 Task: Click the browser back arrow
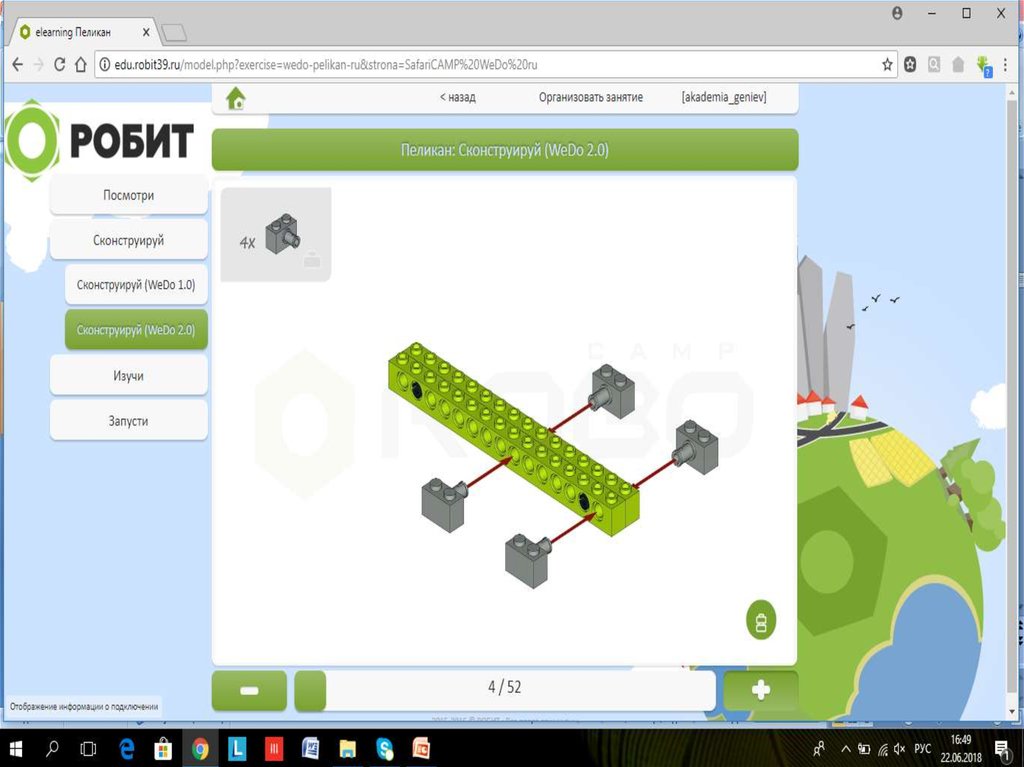[x=18, y=65]
